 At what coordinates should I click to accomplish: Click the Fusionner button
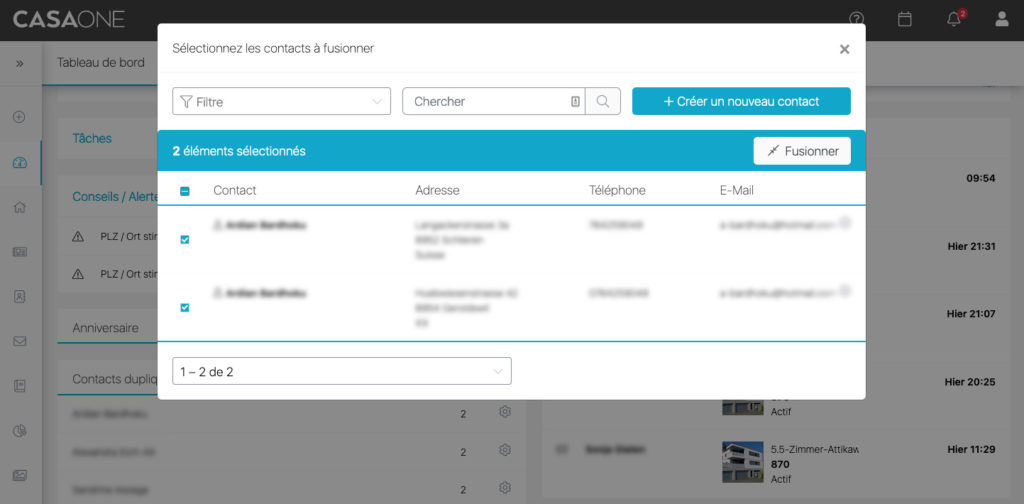802,151
